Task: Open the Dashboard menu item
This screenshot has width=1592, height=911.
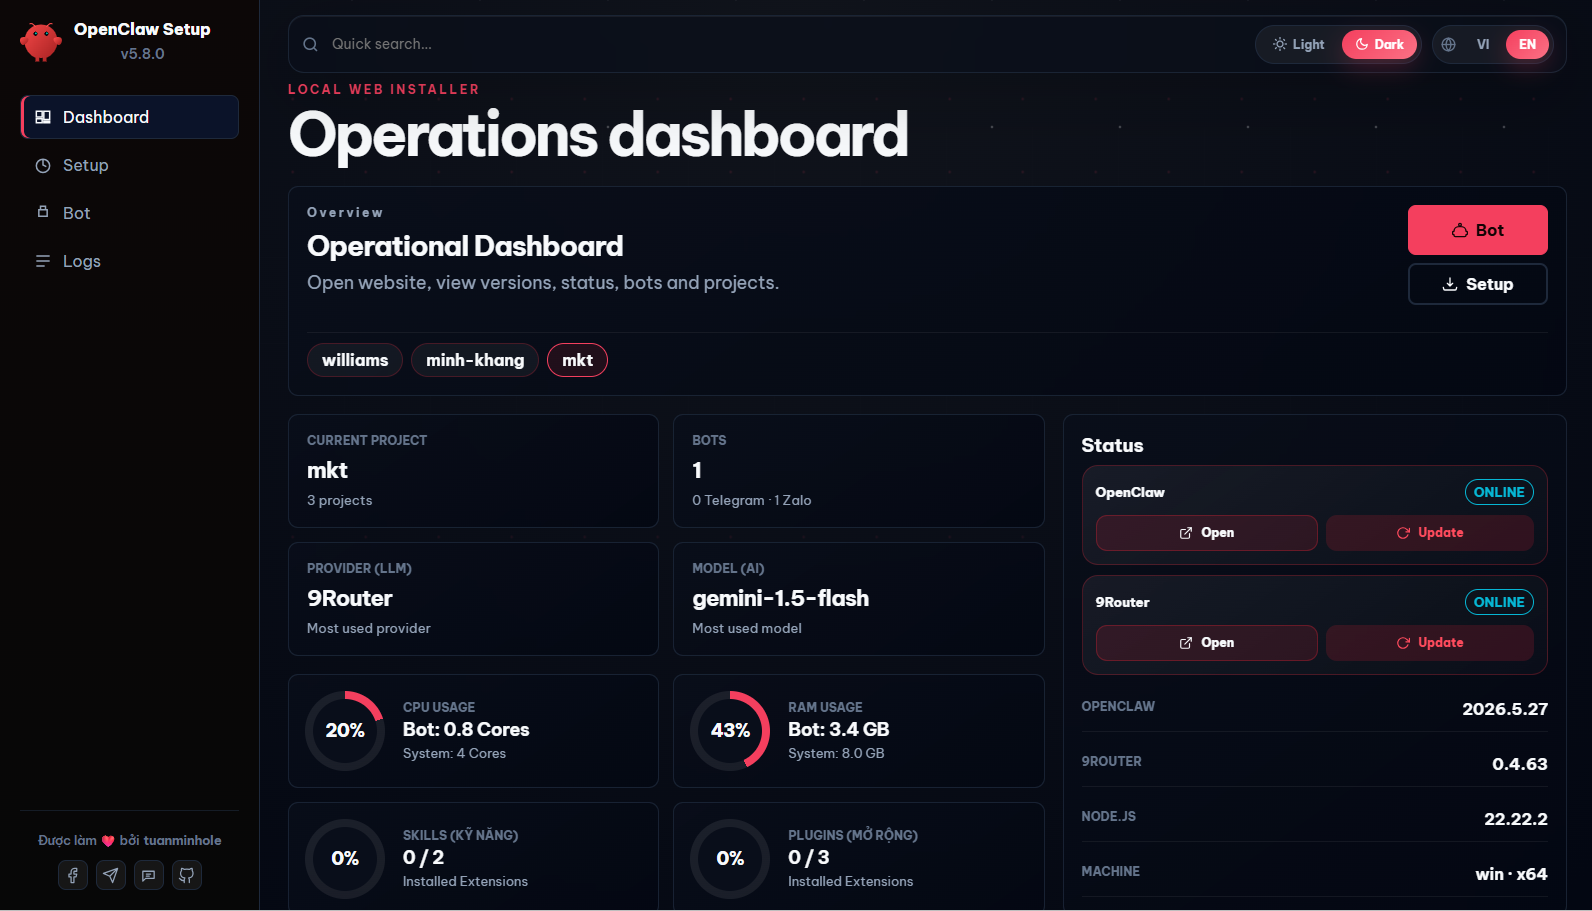Action: point(130,117)
